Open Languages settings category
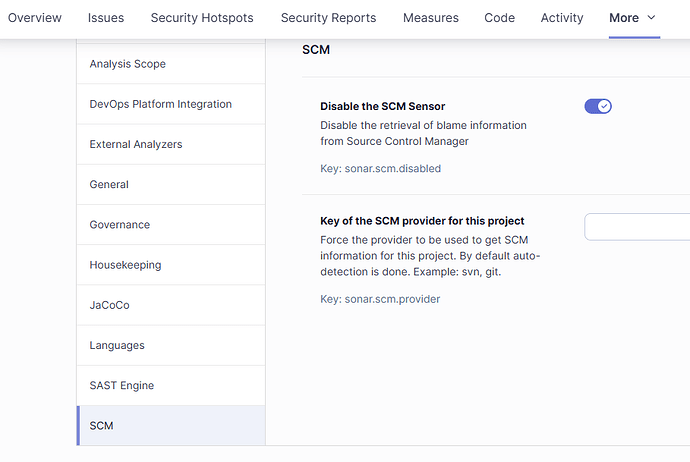690x462 pixels. pyautogui.click(x=171, y=345)
